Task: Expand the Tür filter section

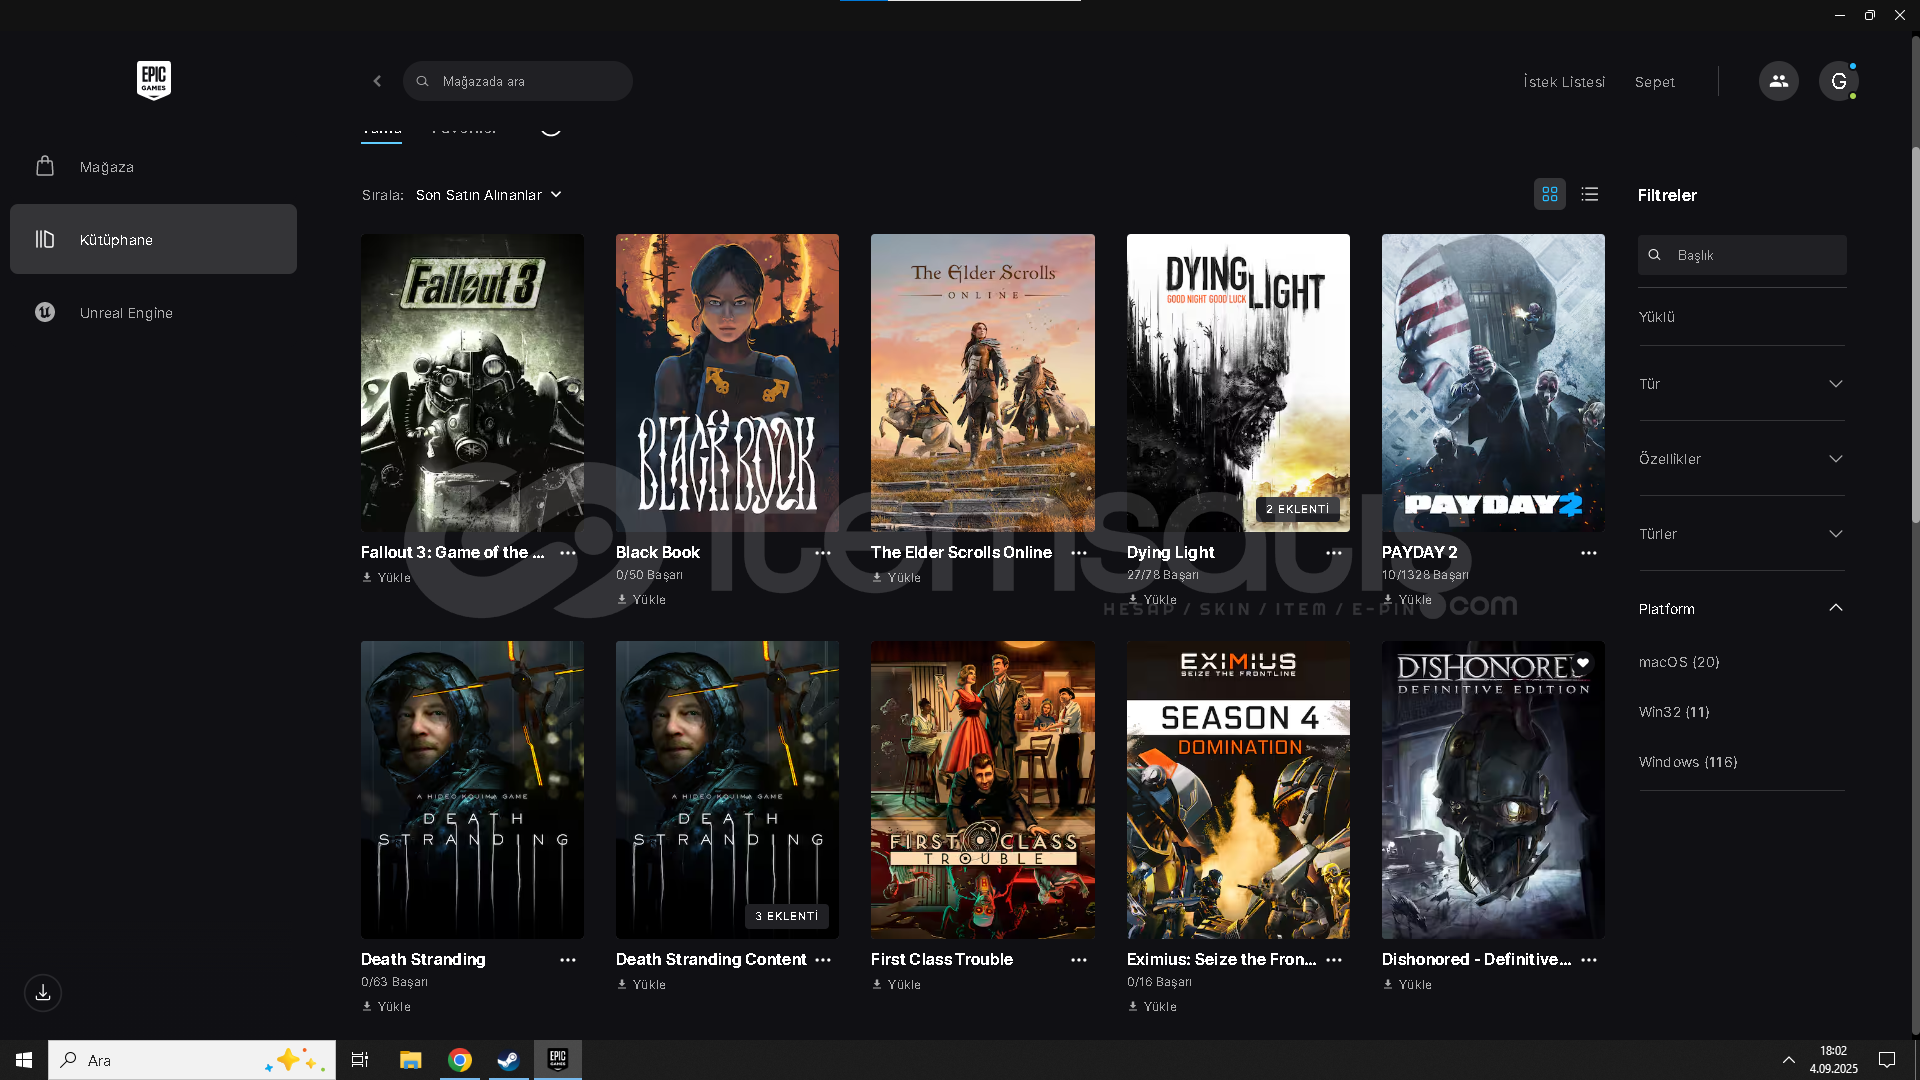Action: point(1741,384)
